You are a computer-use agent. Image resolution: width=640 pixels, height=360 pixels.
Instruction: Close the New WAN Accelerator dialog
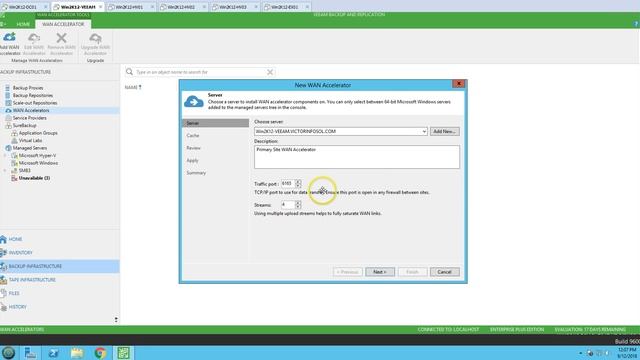[458, 84]
